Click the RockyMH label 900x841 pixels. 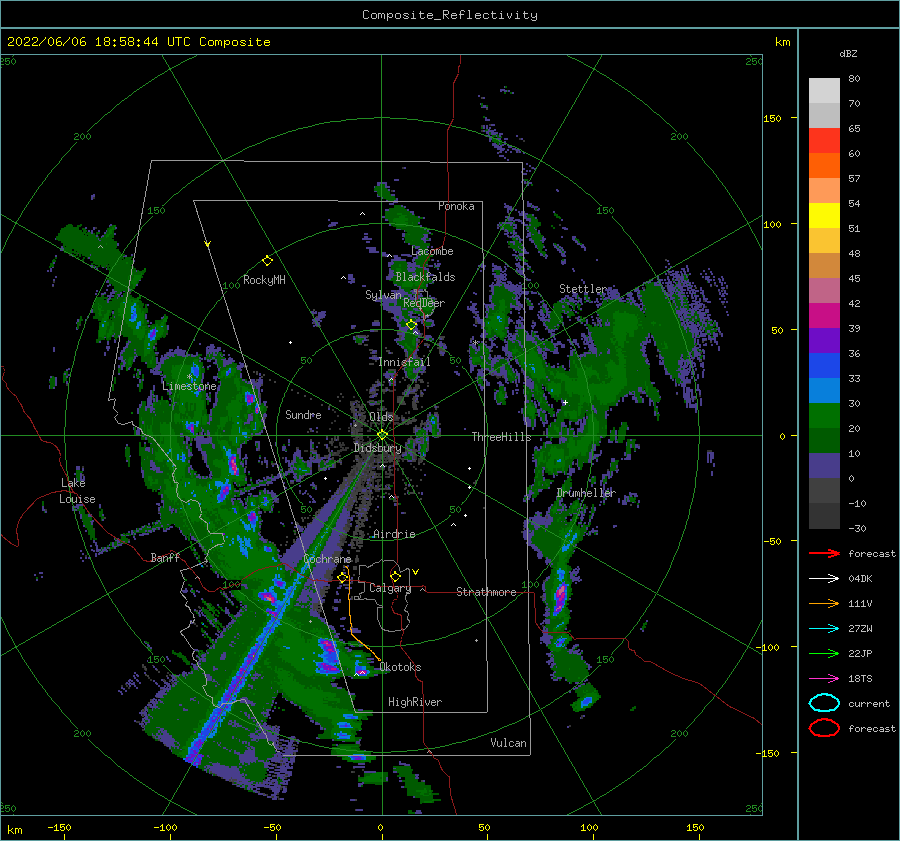click(264, 280)
